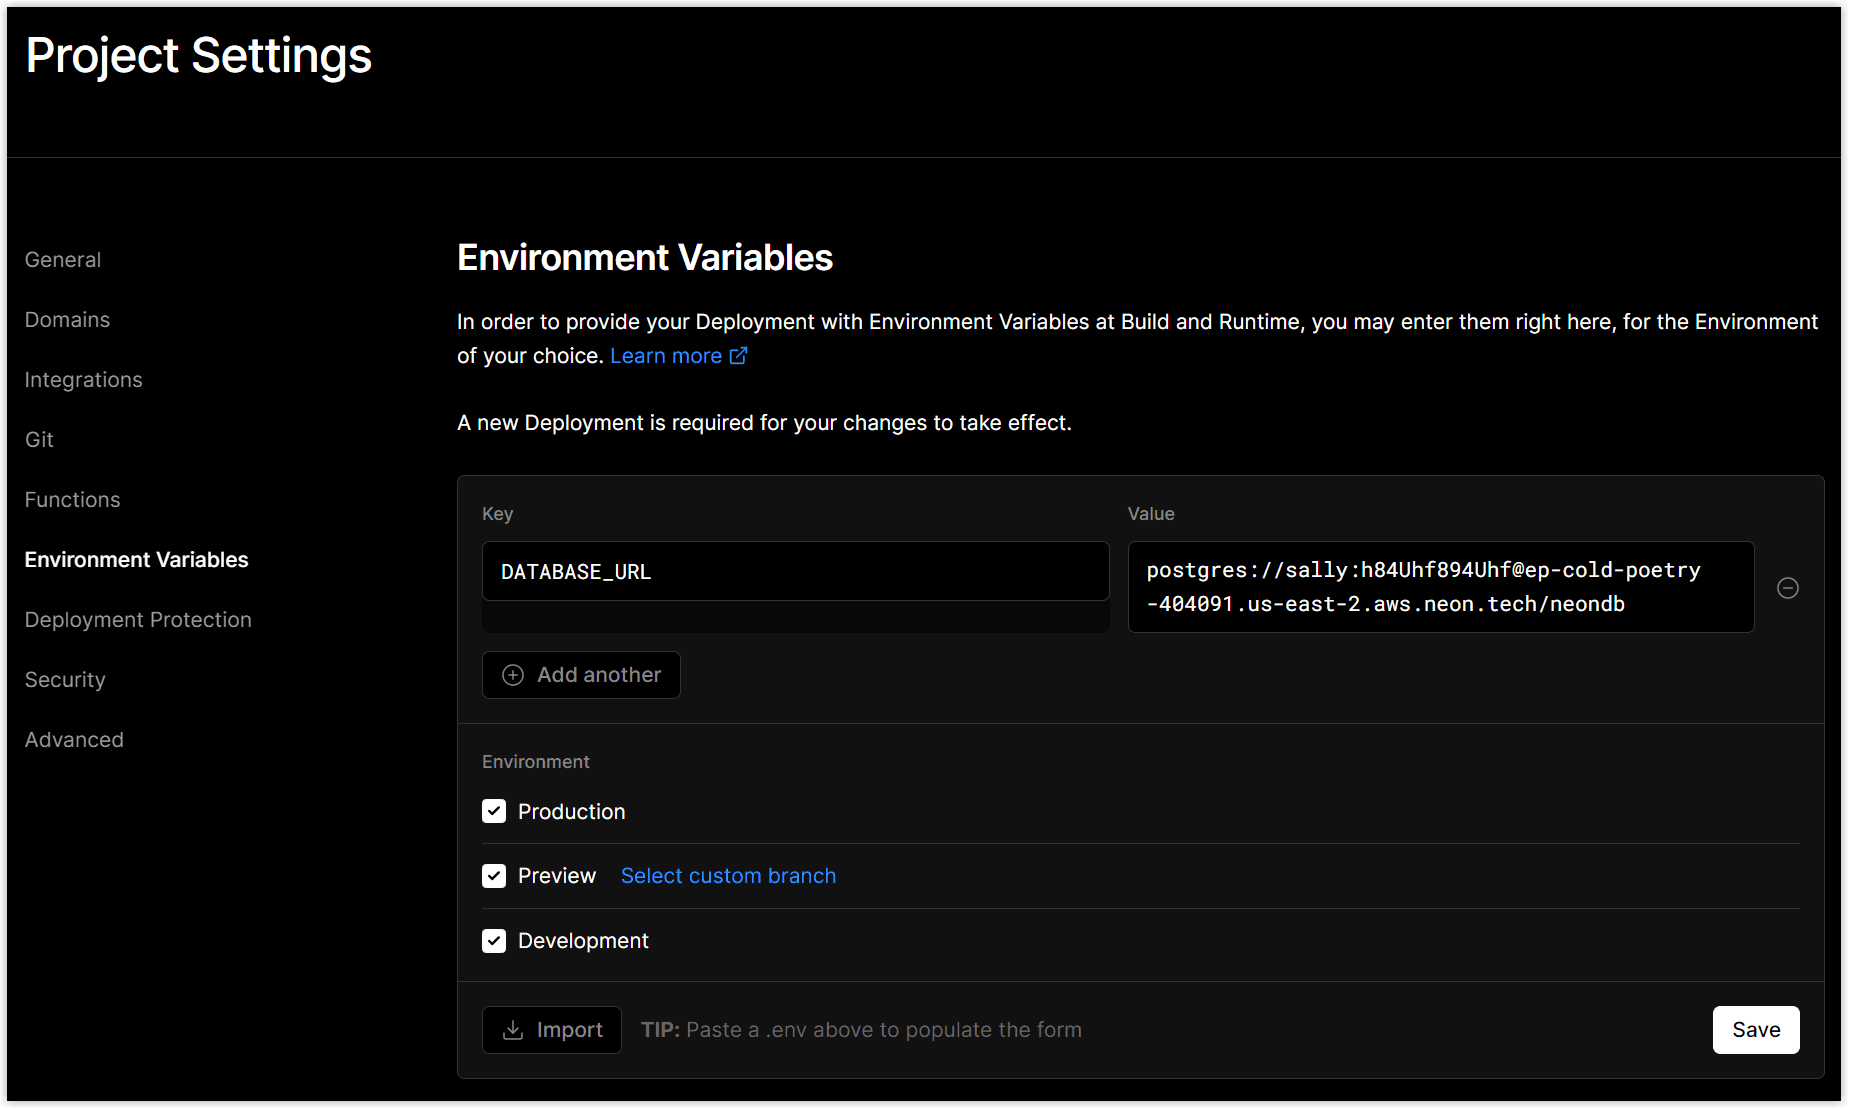Select Environment Variables in the sidebar
Viewport: 1849px width, 1109px height.
[136, 560]
